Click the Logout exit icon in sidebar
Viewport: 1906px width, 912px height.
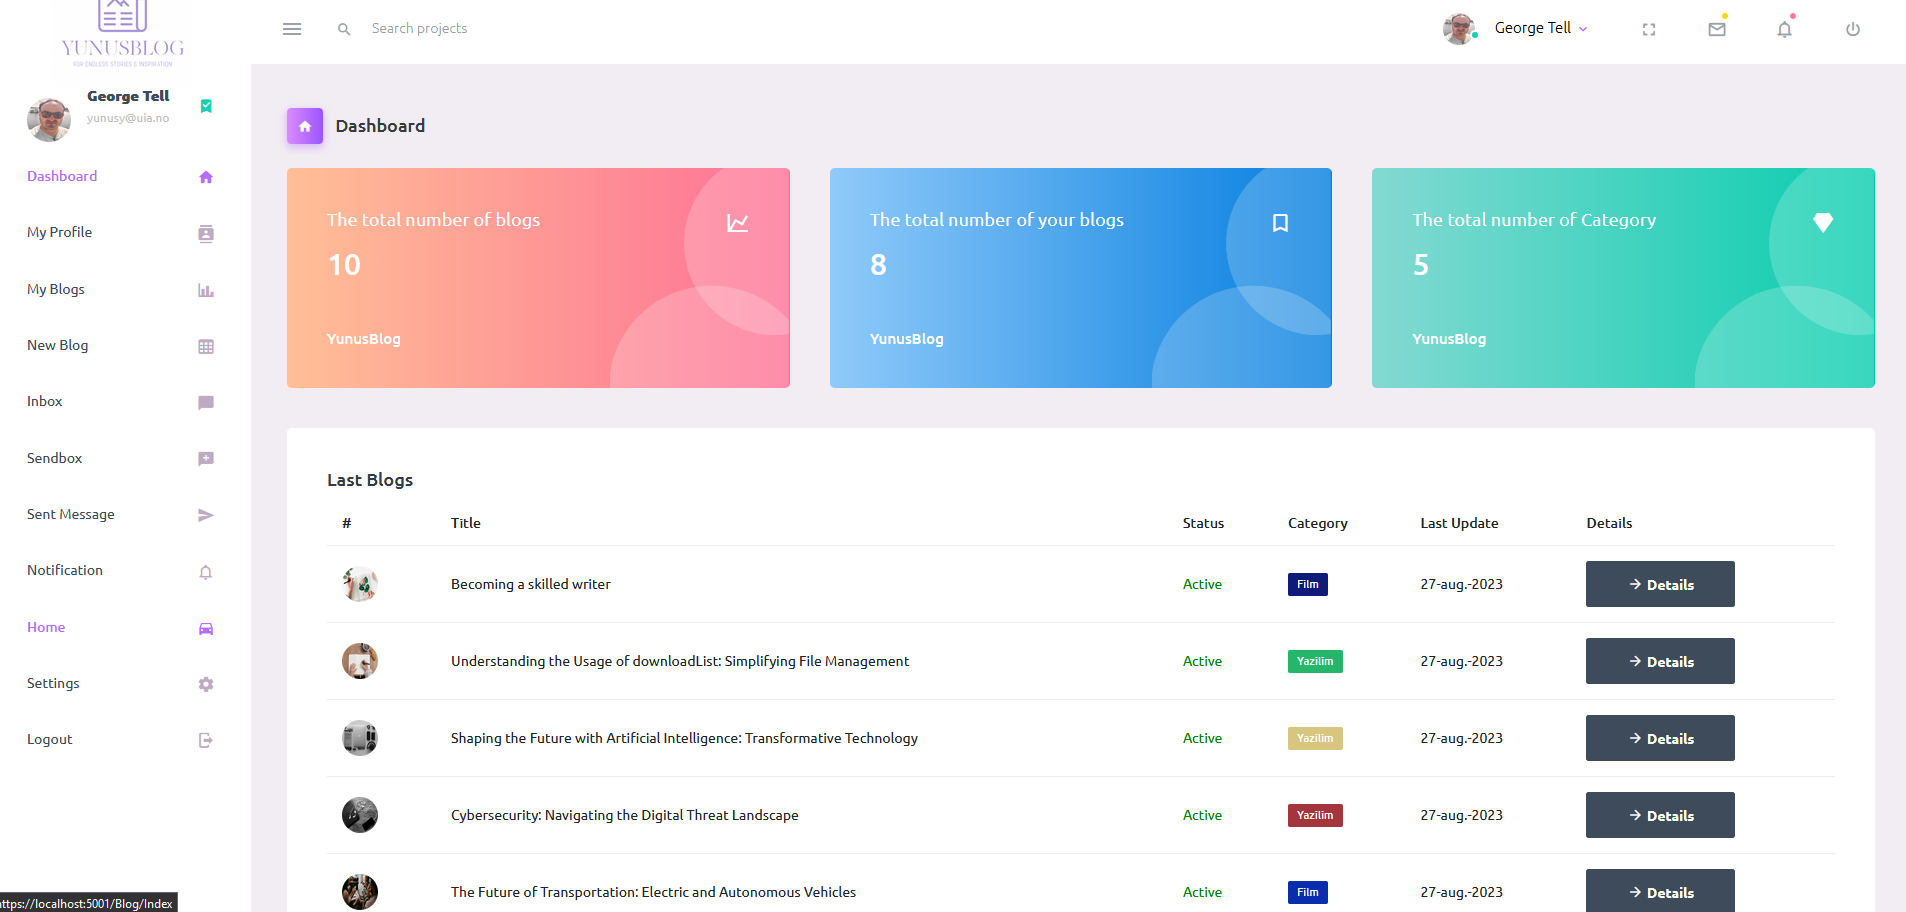point(206,741)
